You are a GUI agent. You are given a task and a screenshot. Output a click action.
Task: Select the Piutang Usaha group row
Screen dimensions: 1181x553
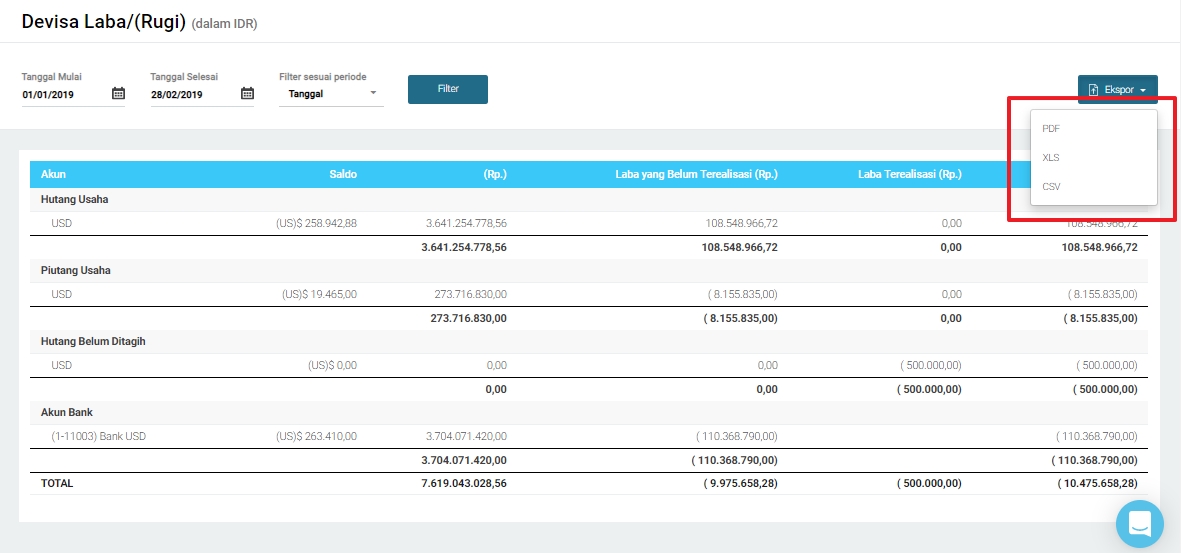[589, 270]
